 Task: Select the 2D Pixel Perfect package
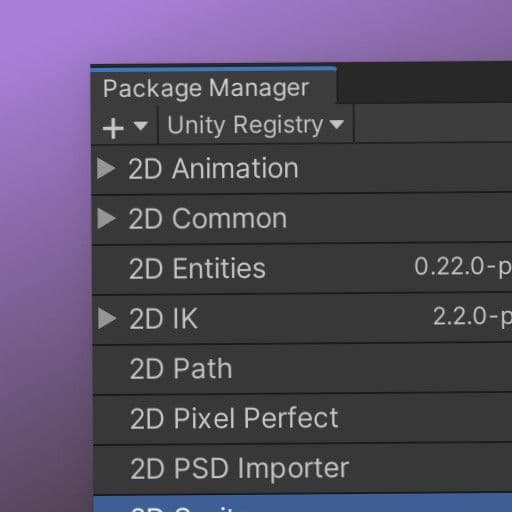[302, 419]
